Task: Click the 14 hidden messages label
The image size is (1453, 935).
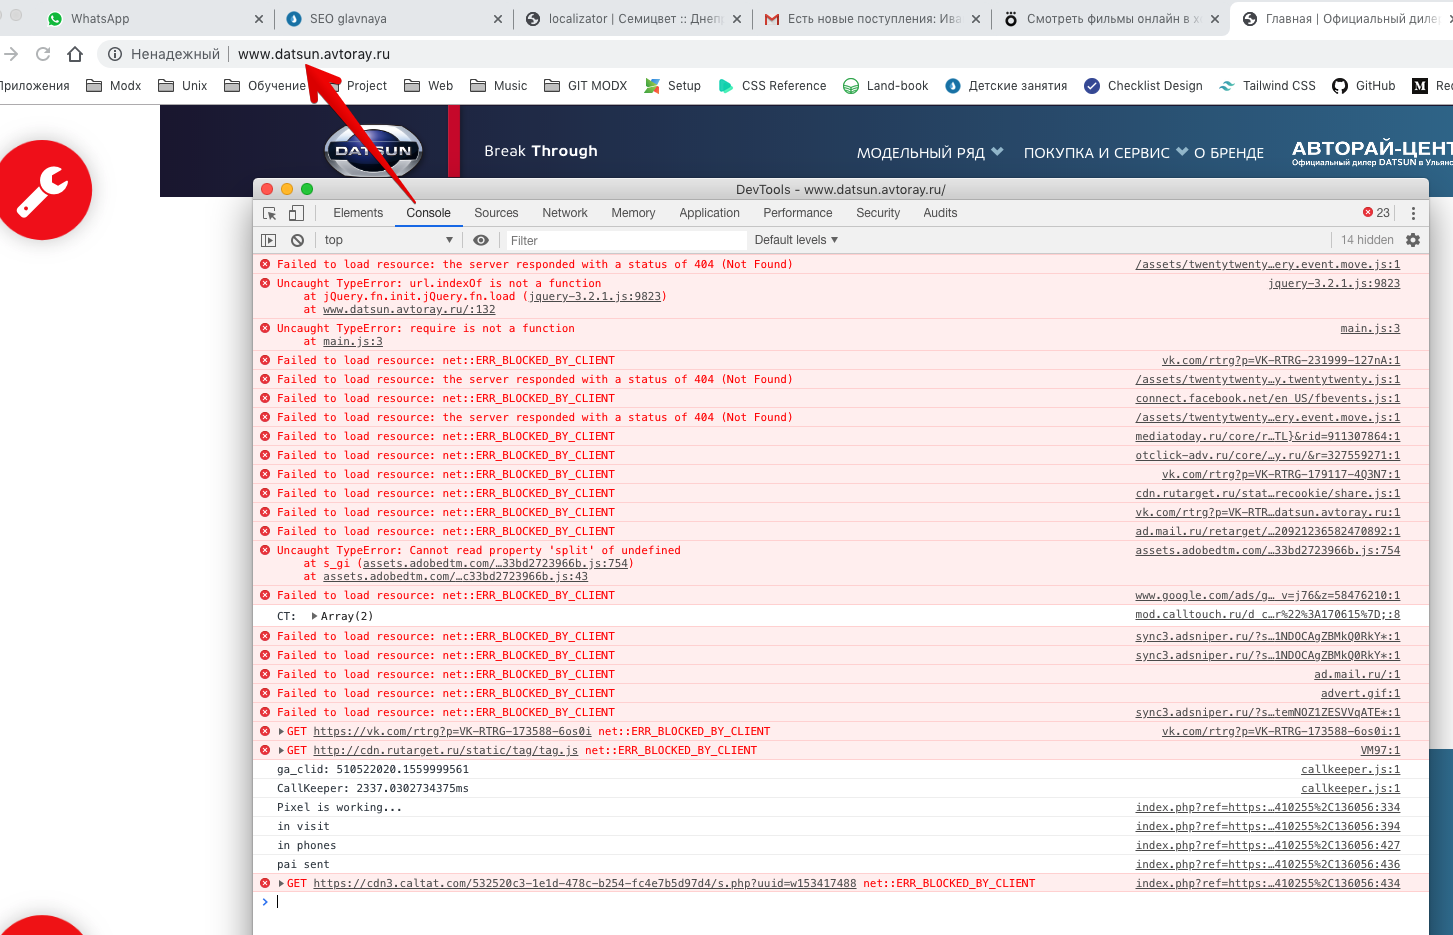Action: [1367, 240]
